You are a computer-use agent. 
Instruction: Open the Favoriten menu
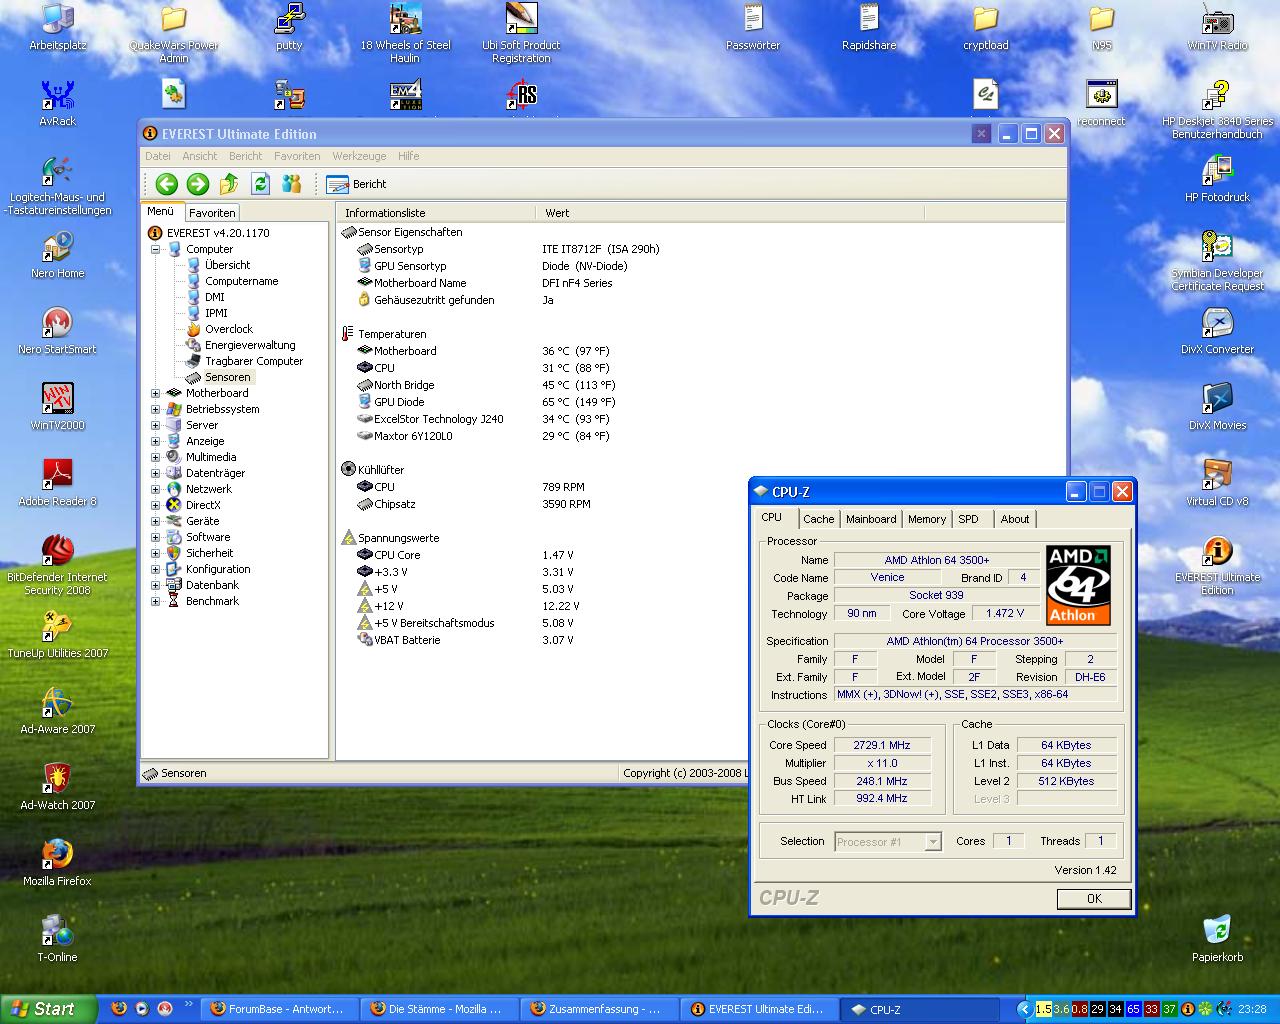[x=297, y=156]
